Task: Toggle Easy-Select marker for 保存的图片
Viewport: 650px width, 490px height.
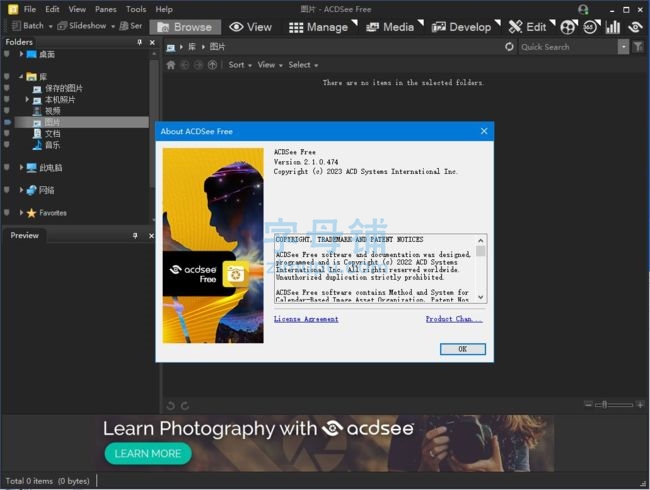Action: click(7, 88)
